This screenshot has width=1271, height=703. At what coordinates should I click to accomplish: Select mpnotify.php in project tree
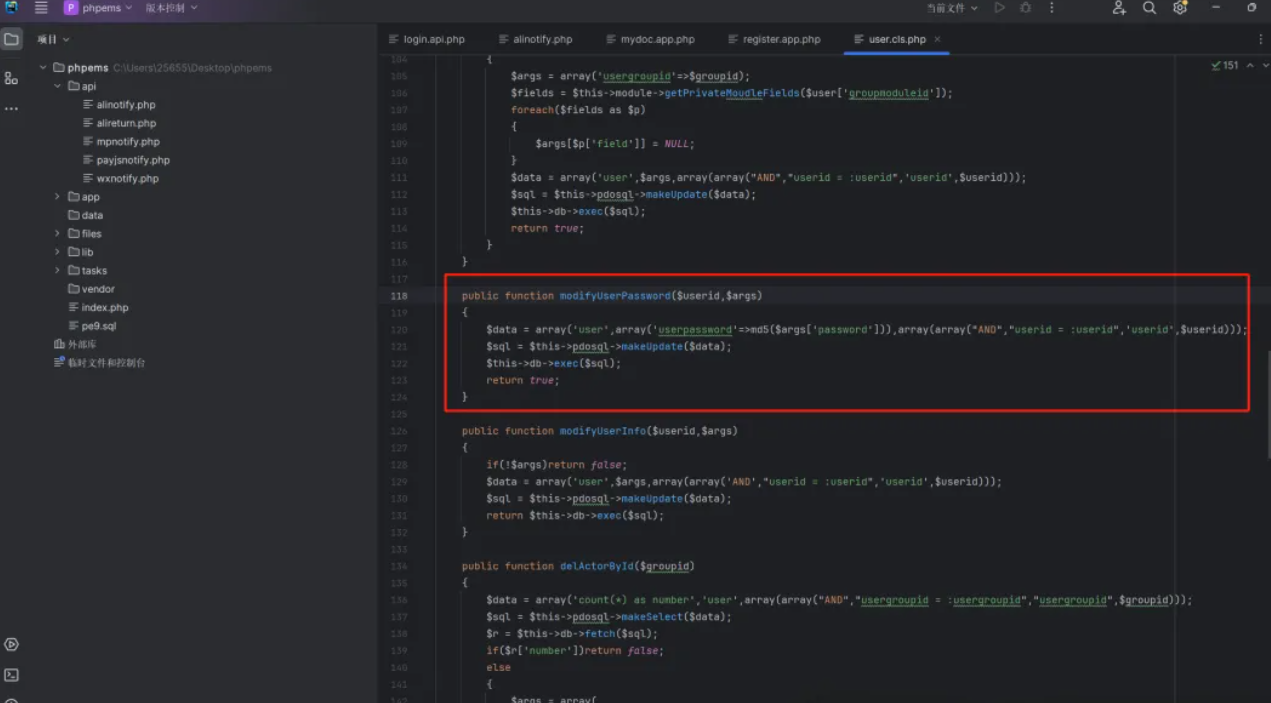(128, 142)
